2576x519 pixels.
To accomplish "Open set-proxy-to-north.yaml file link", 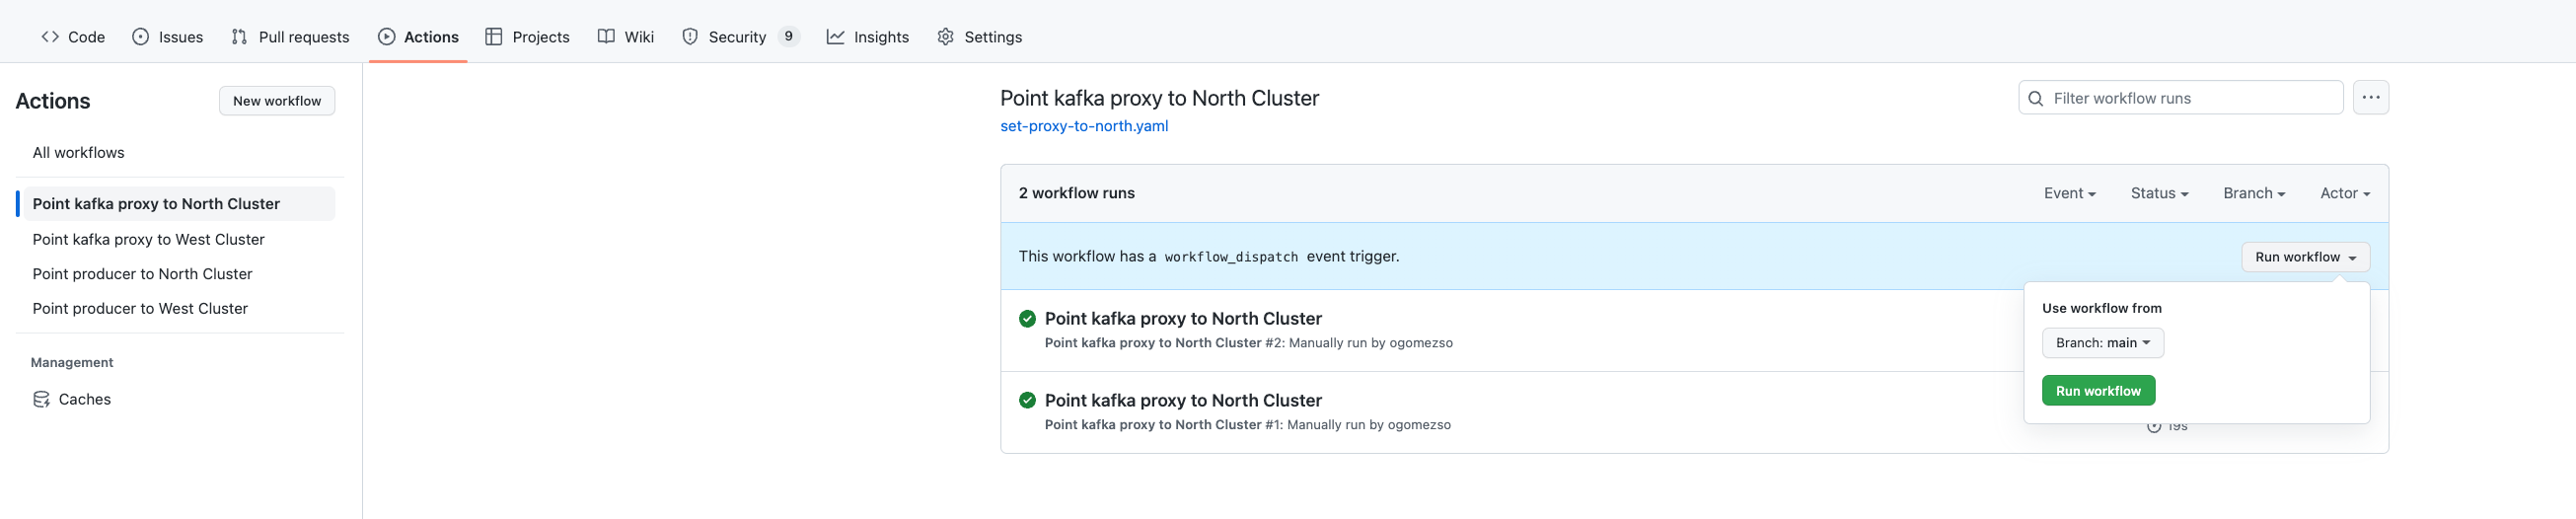I will click(x=1084, y=126).
